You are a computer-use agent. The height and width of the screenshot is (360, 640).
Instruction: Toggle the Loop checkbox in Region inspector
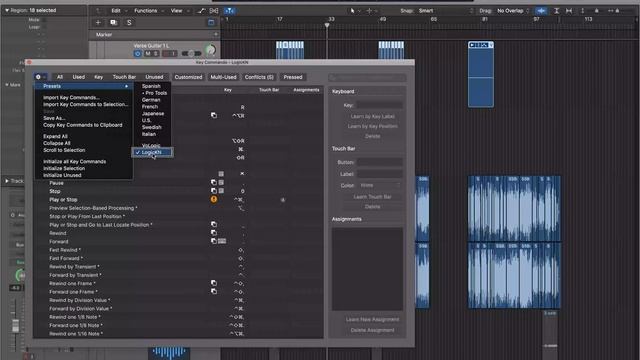[x=44, y=27]
